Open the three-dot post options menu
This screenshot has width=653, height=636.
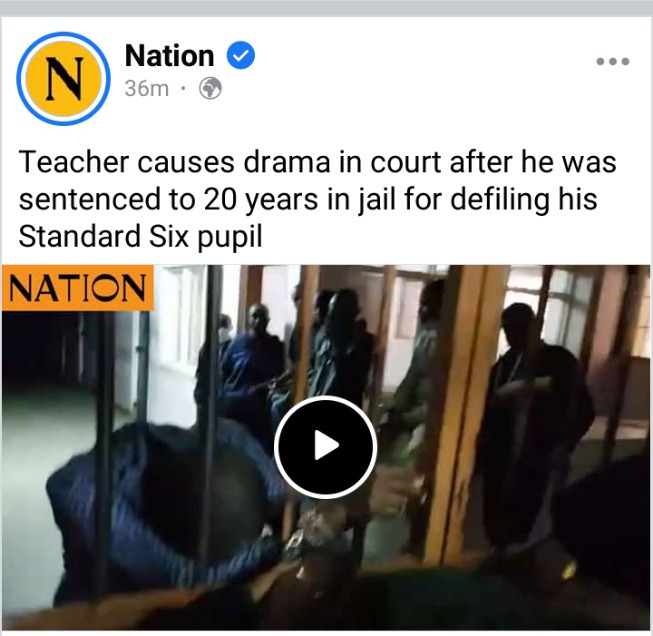tap(613, 61)
